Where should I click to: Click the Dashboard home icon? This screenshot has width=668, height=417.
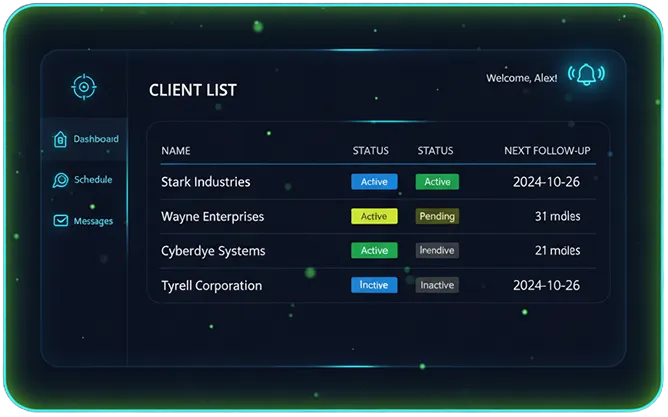point(60,139)
